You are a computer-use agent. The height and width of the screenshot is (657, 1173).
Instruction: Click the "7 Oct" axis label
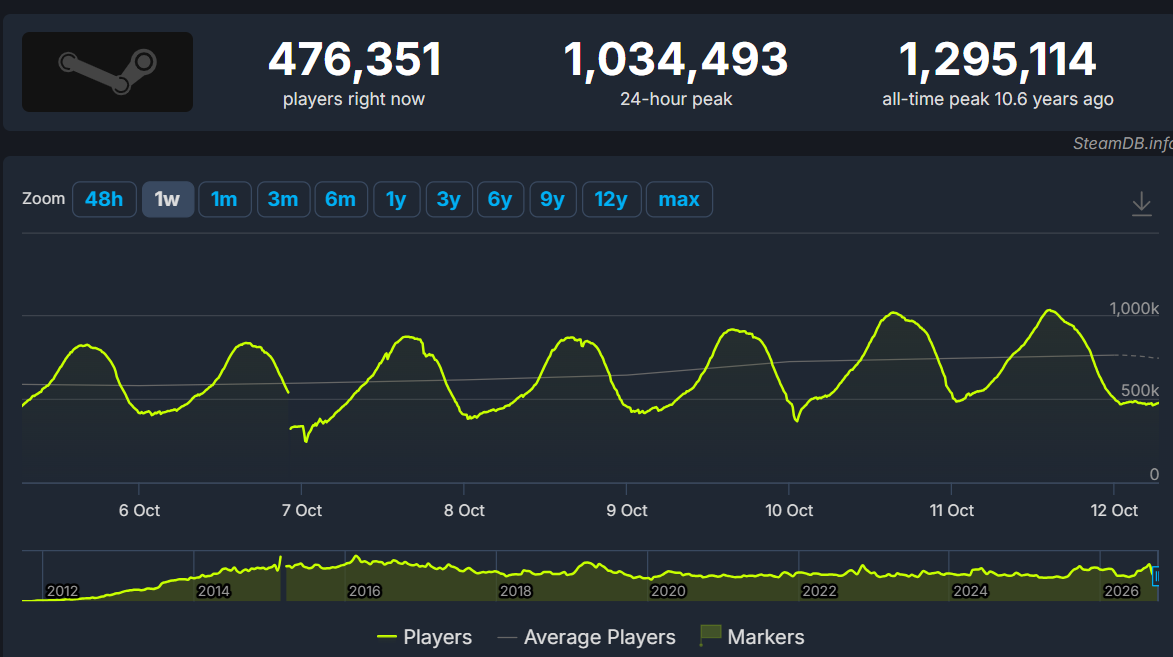301,510
